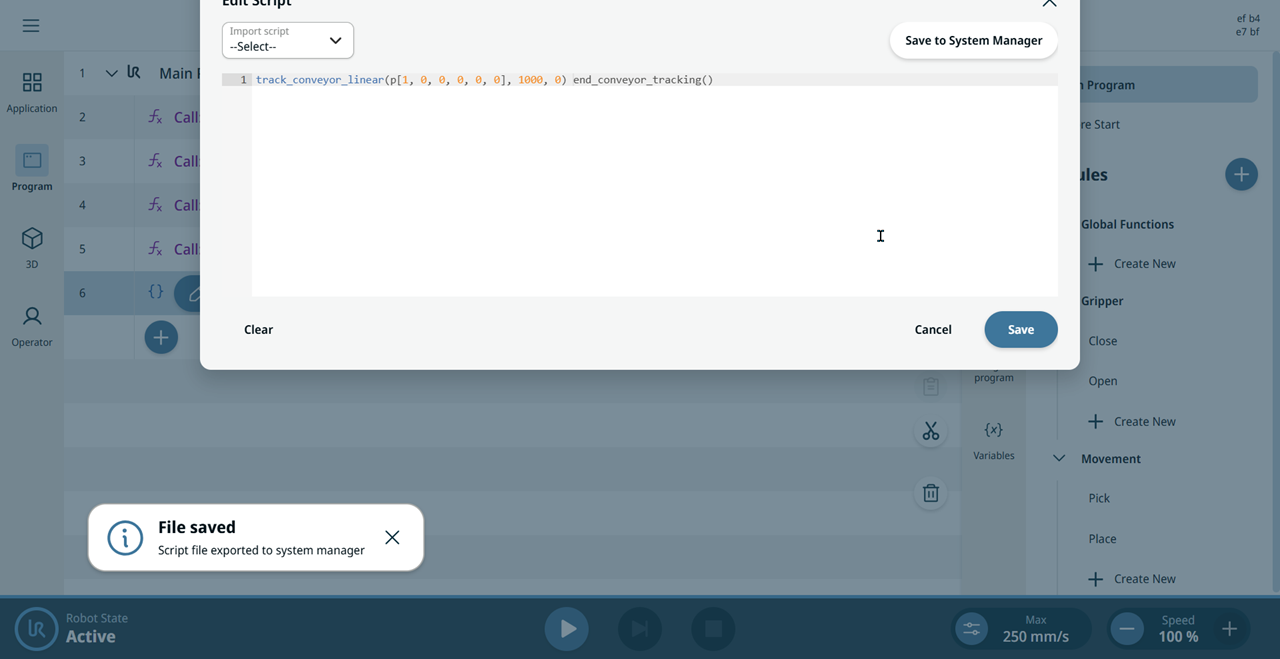Click the Save button in dialog
Image resolution: width=1280 pixels, height=659 pixels.
pyautogui.click(x=1021, y=330)
